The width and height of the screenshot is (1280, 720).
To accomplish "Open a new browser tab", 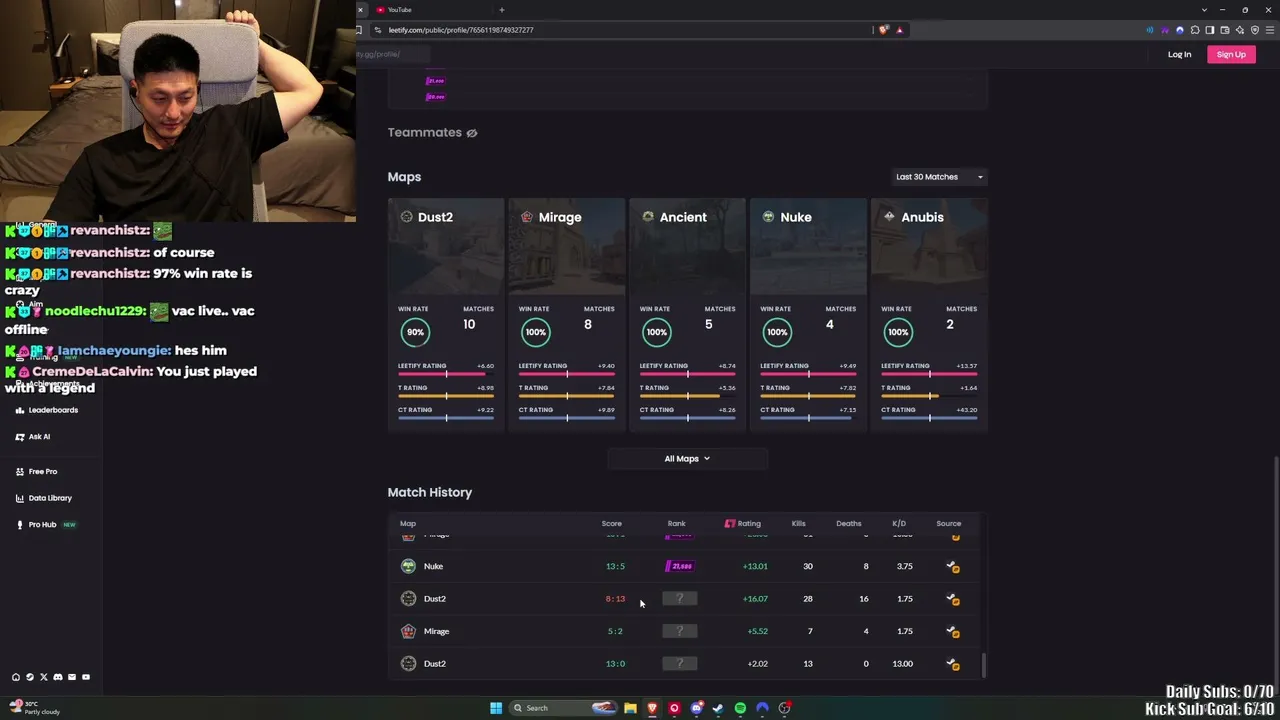I will coord(502,10).
